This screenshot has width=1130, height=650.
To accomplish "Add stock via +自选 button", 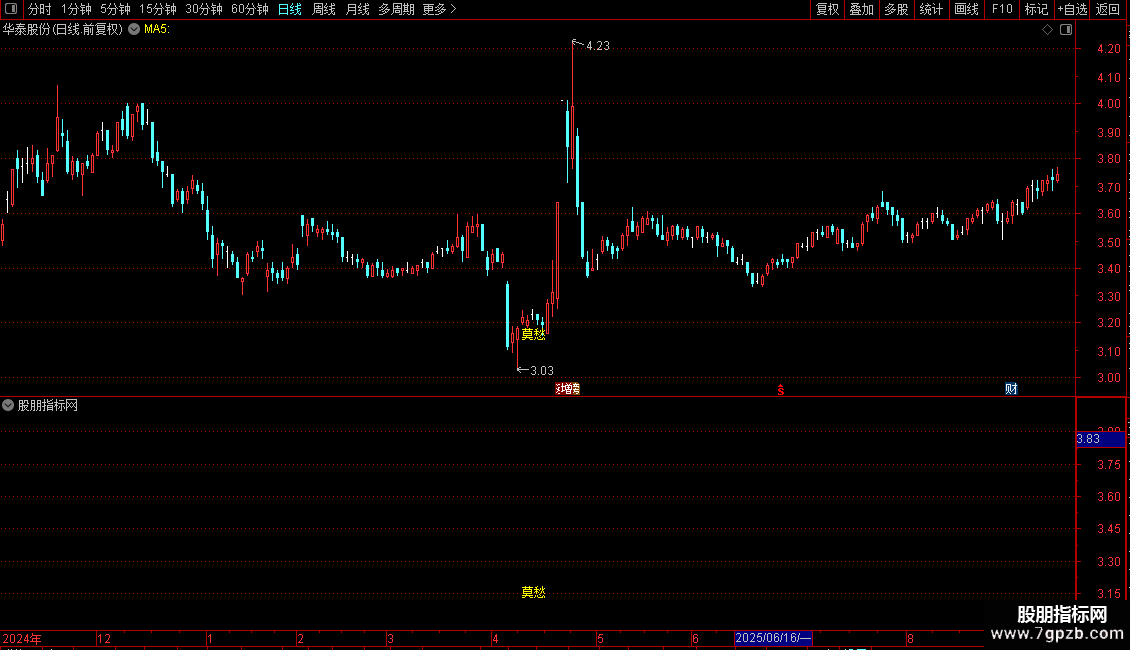I will coord(1072,9).
